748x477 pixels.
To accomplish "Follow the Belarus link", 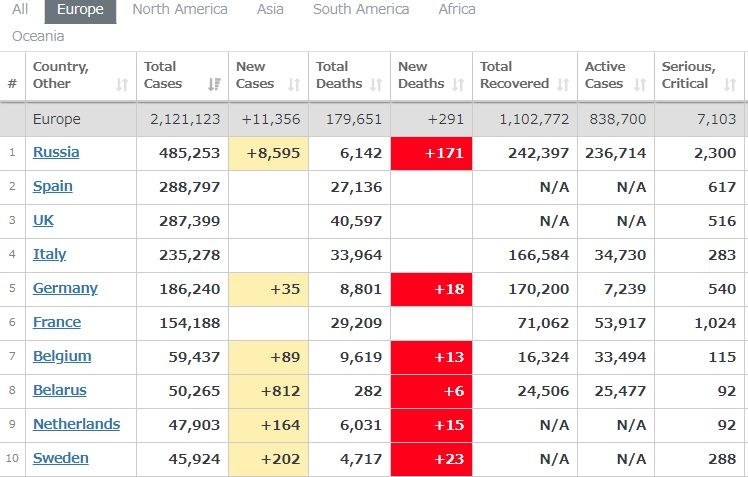I will tap(60, 390).
